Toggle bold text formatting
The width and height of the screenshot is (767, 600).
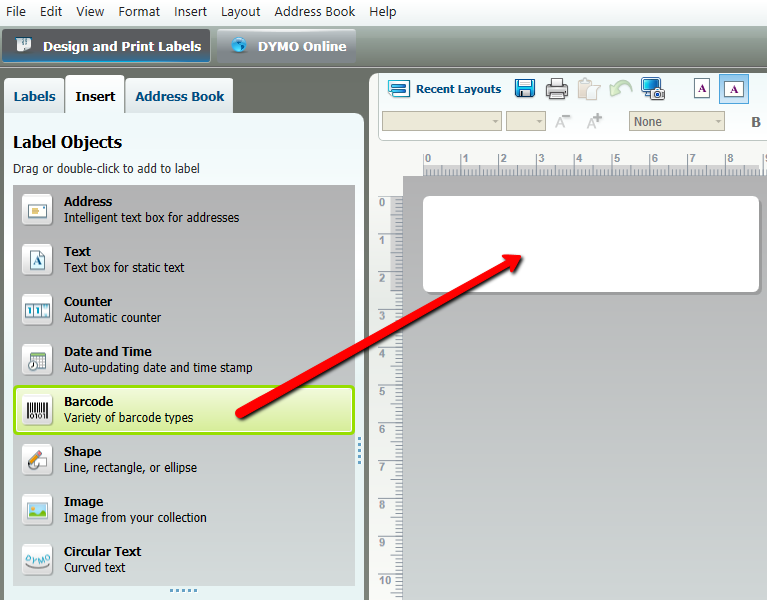click(x=755, y=122)
